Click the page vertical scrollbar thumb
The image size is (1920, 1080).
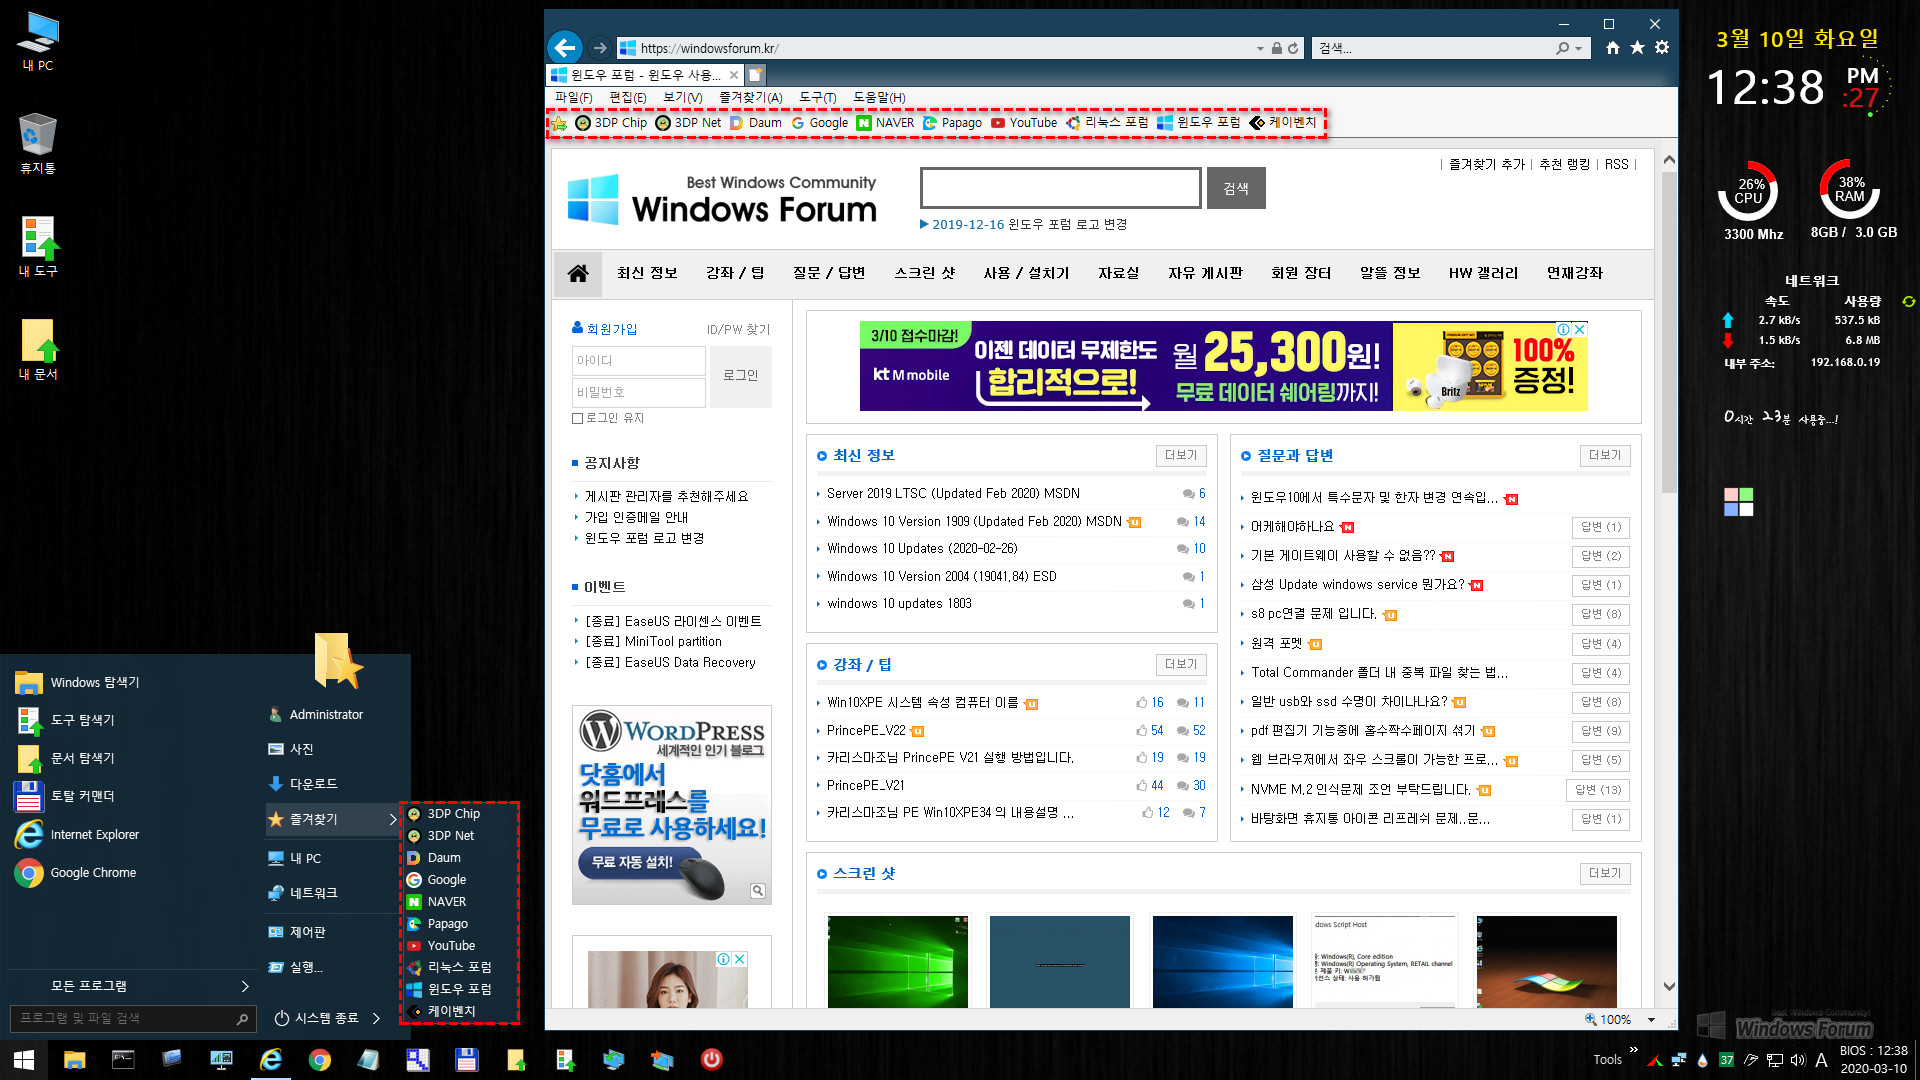(x=1668, y=331)
